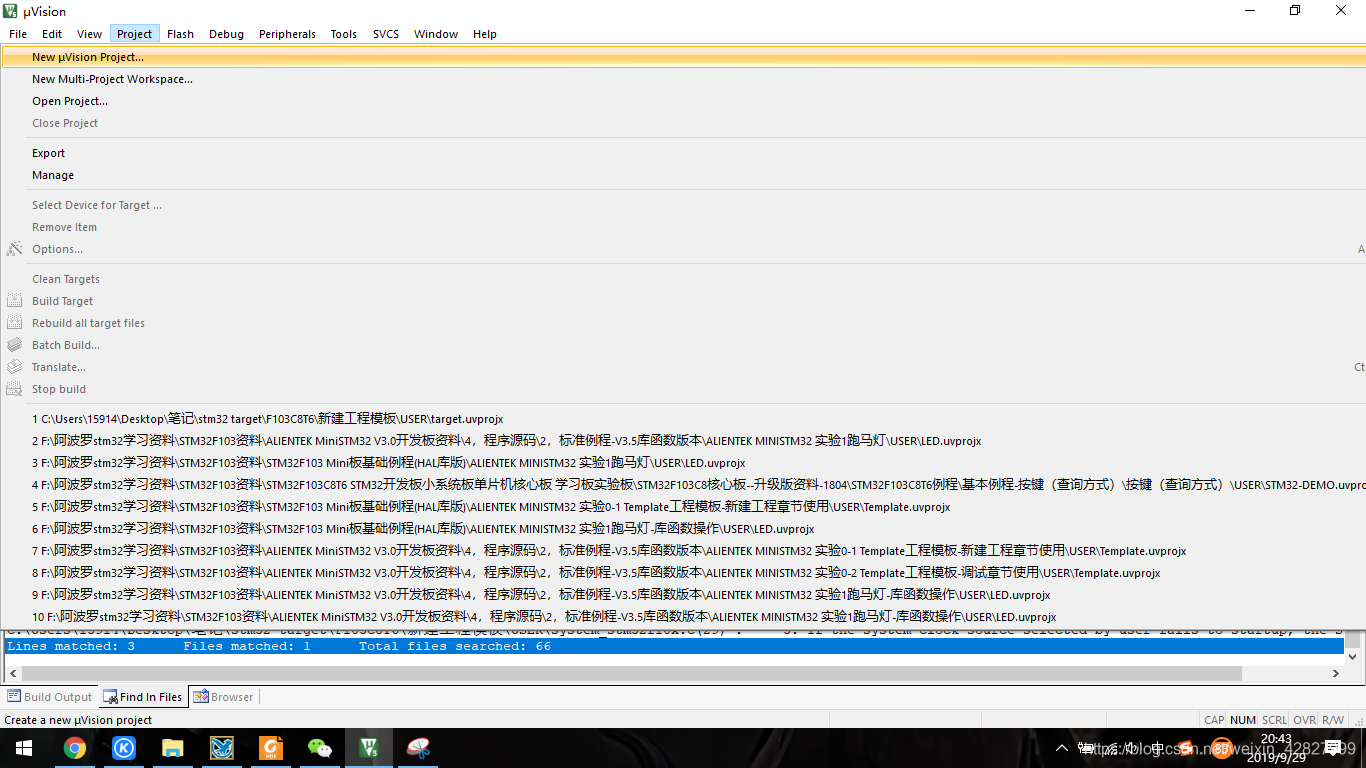Switch to the Find In Files tab
Image resolution: width=1366 pixels, height=768 pixels.
coord(143,697)
